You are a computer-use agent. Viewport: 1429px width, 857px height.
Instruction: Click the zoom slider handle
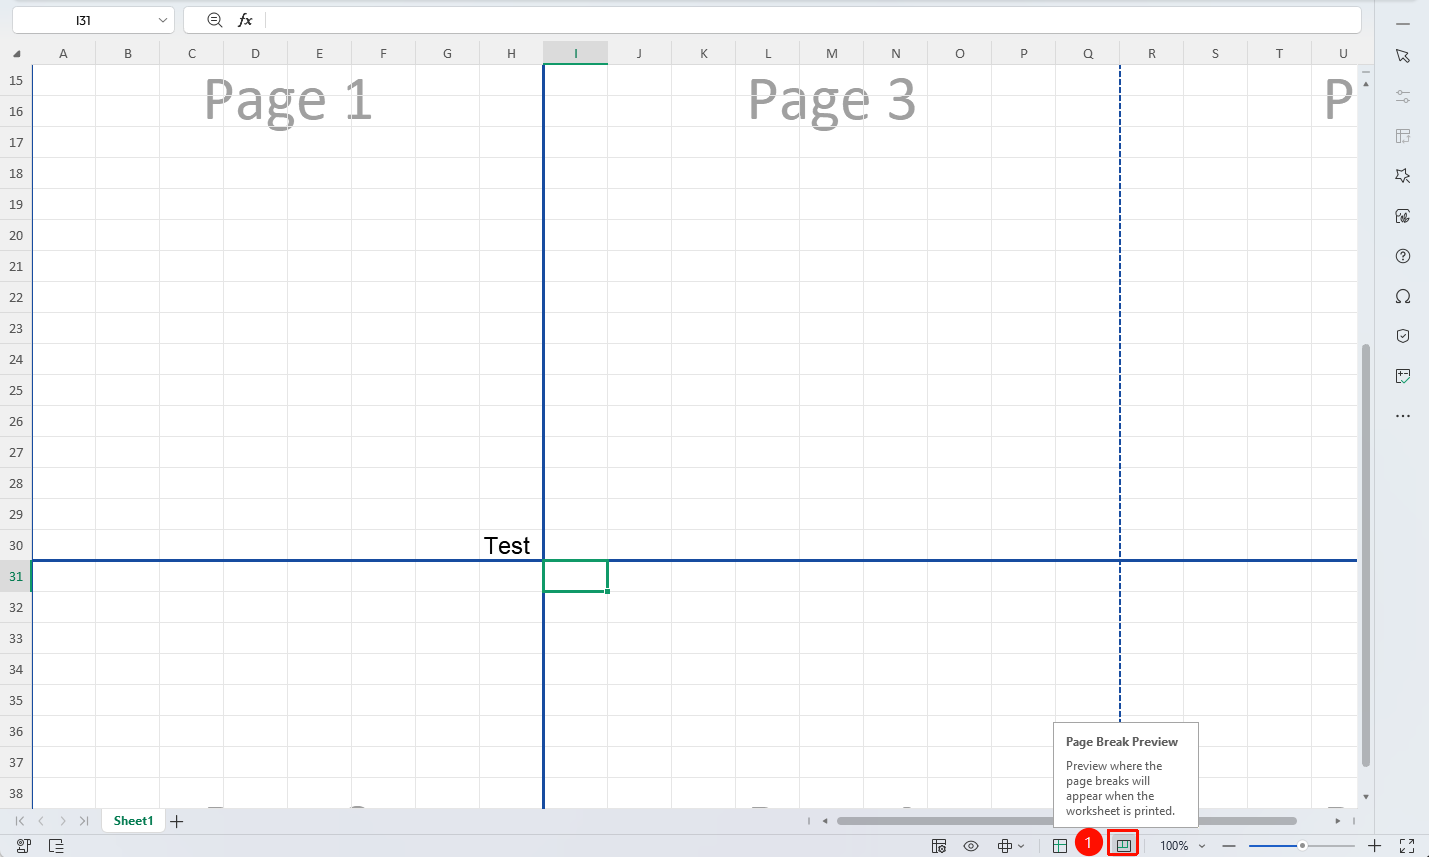coord(1302,846)
